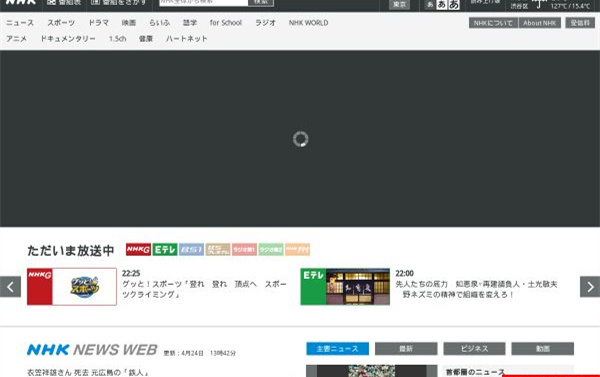Select the medium font size あ
600x377 pixels.
442,5
